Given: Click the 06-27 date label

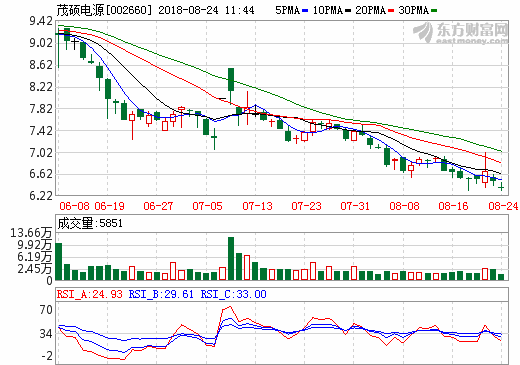Looking at the screenshot, I should 158,206.
